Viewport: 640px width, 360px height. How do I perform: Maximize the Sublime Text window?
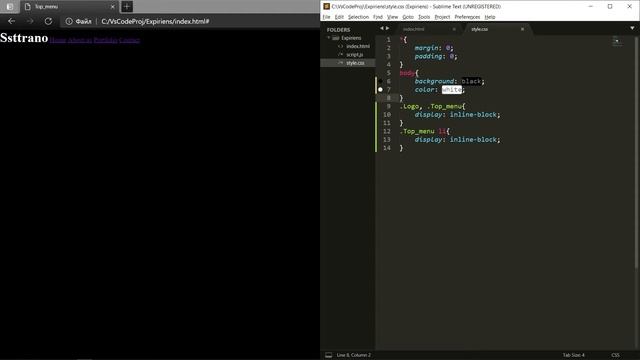click(610, 6)
